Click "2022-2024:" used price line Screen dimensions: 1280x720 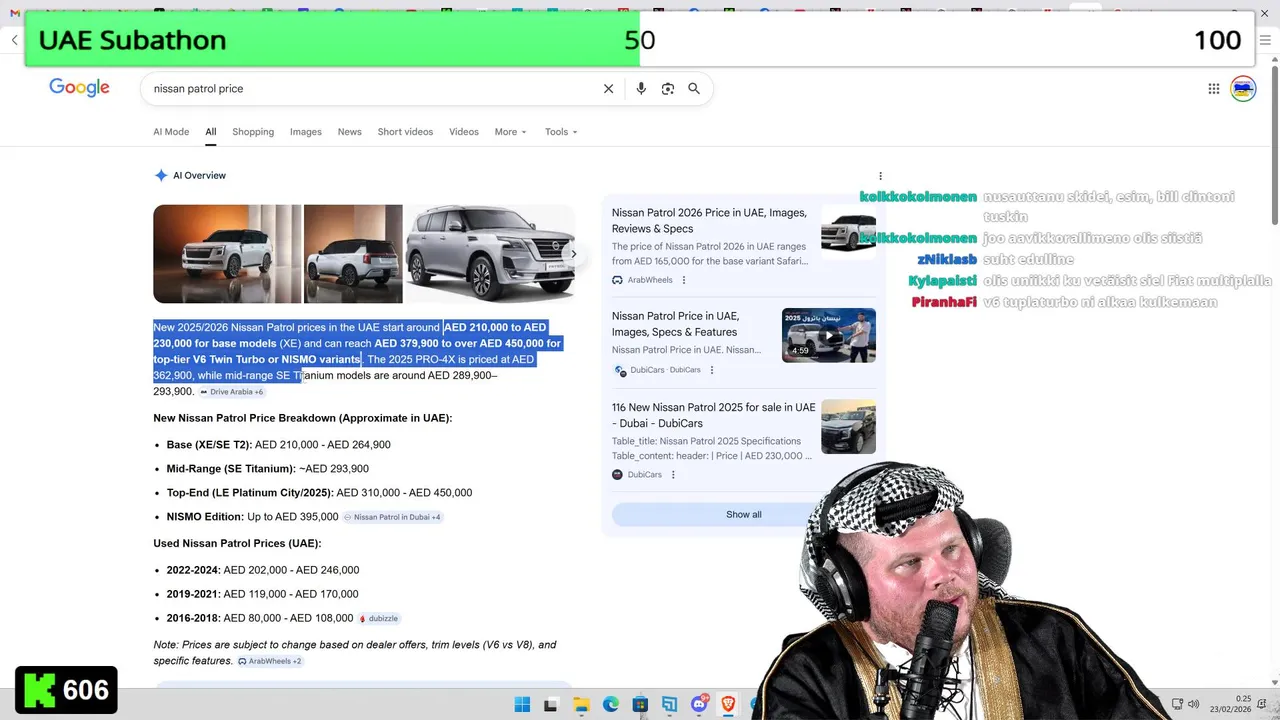click(263, 570)
